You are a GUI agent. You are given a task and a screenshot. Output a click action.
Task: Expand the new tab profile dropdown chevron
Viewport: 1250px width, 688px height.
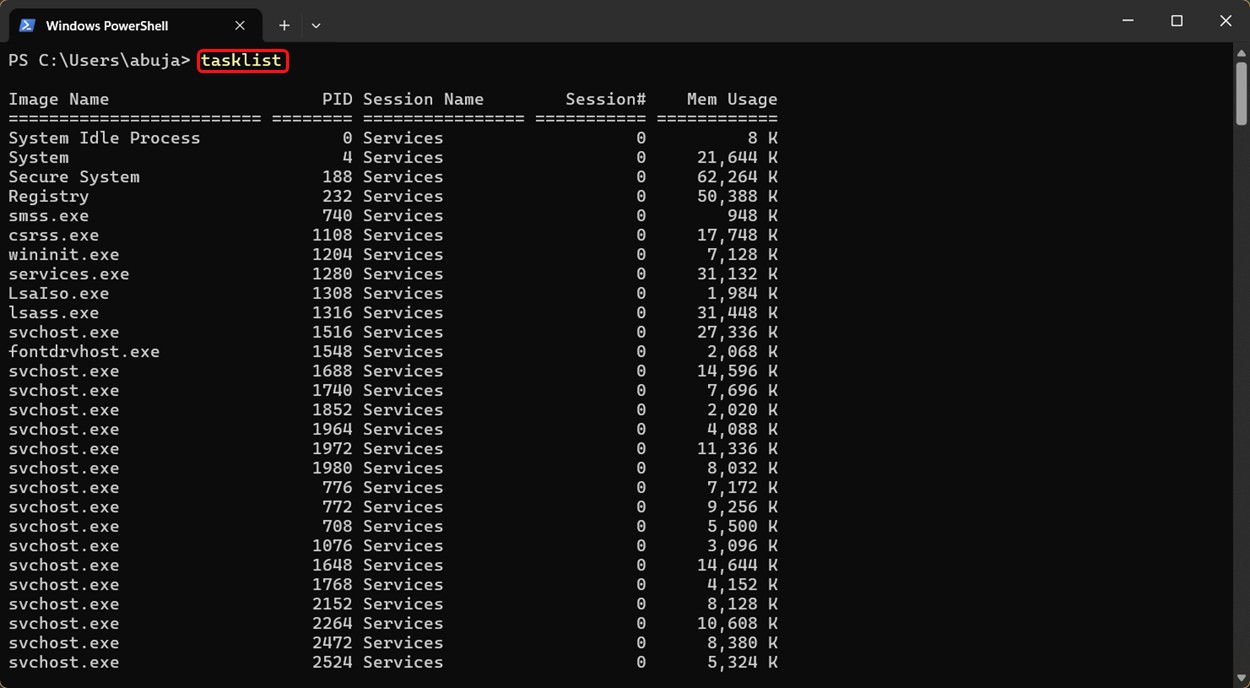click(316, 25)
